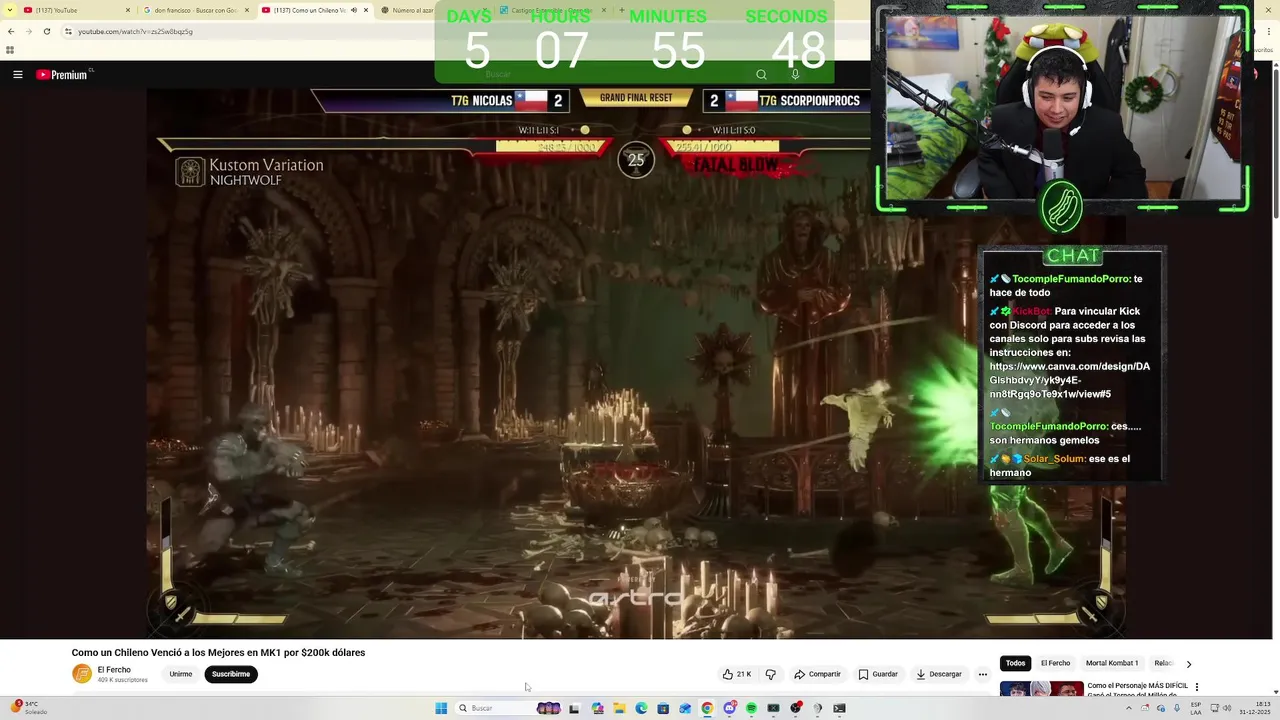This screenshot has height=720, width=1280.
Task: Open Spotify from the taskbar
Action: click(x=751, y=708)
